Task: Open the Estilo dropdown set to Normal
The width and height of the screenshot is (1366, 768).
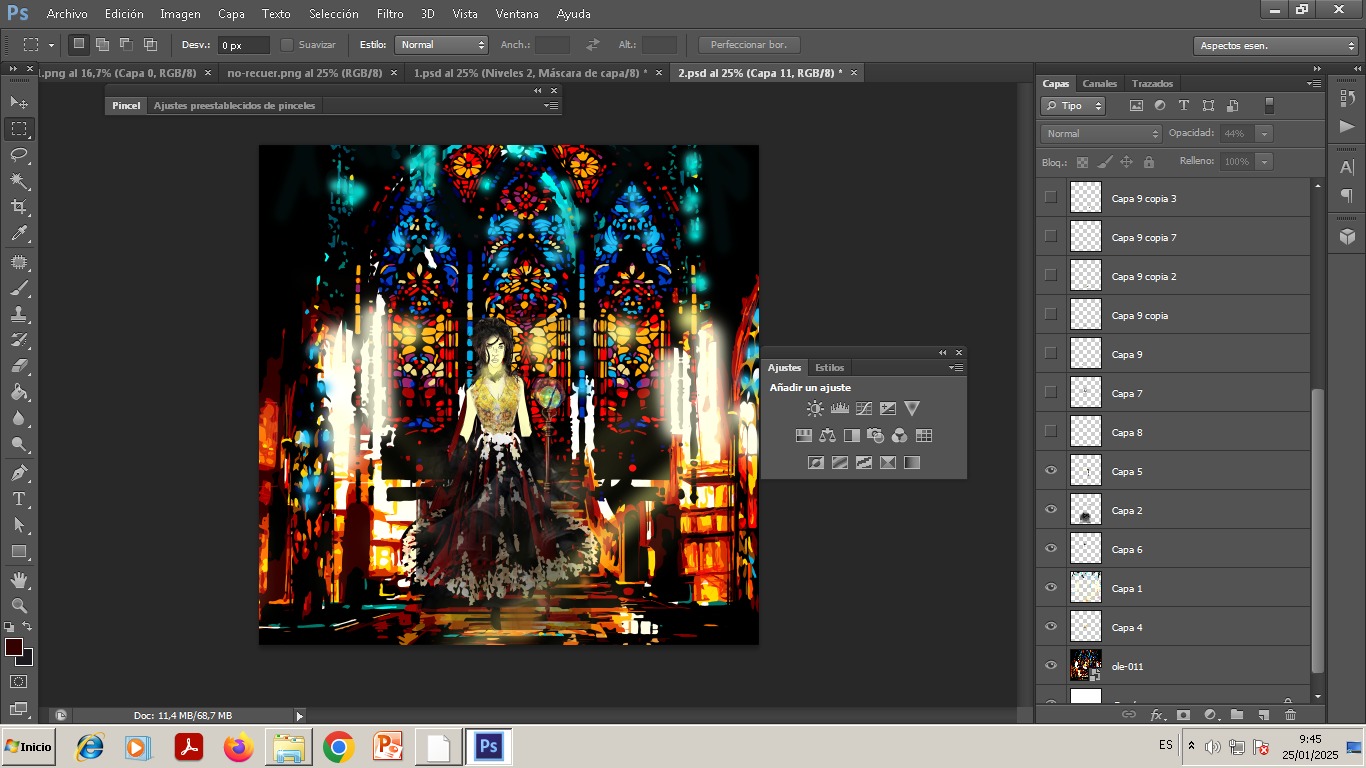Action: [x=441, y=45]
